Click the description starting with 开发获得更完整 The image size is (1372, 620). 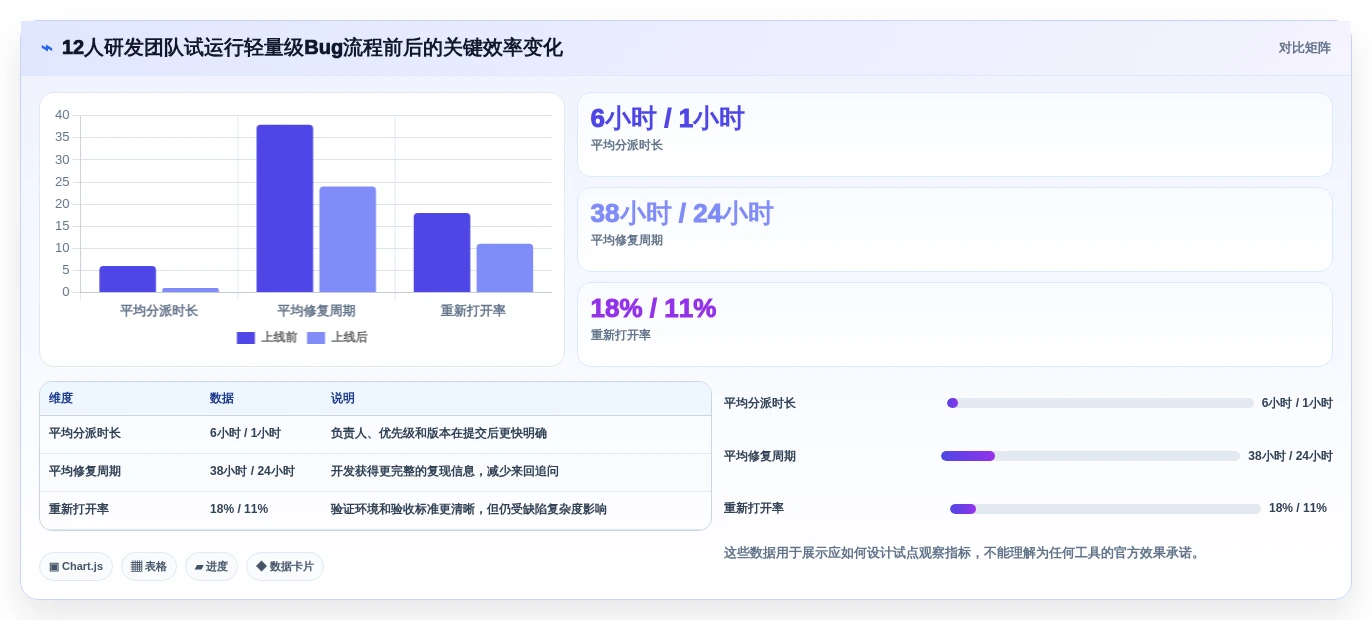click(x=445, y=471)
